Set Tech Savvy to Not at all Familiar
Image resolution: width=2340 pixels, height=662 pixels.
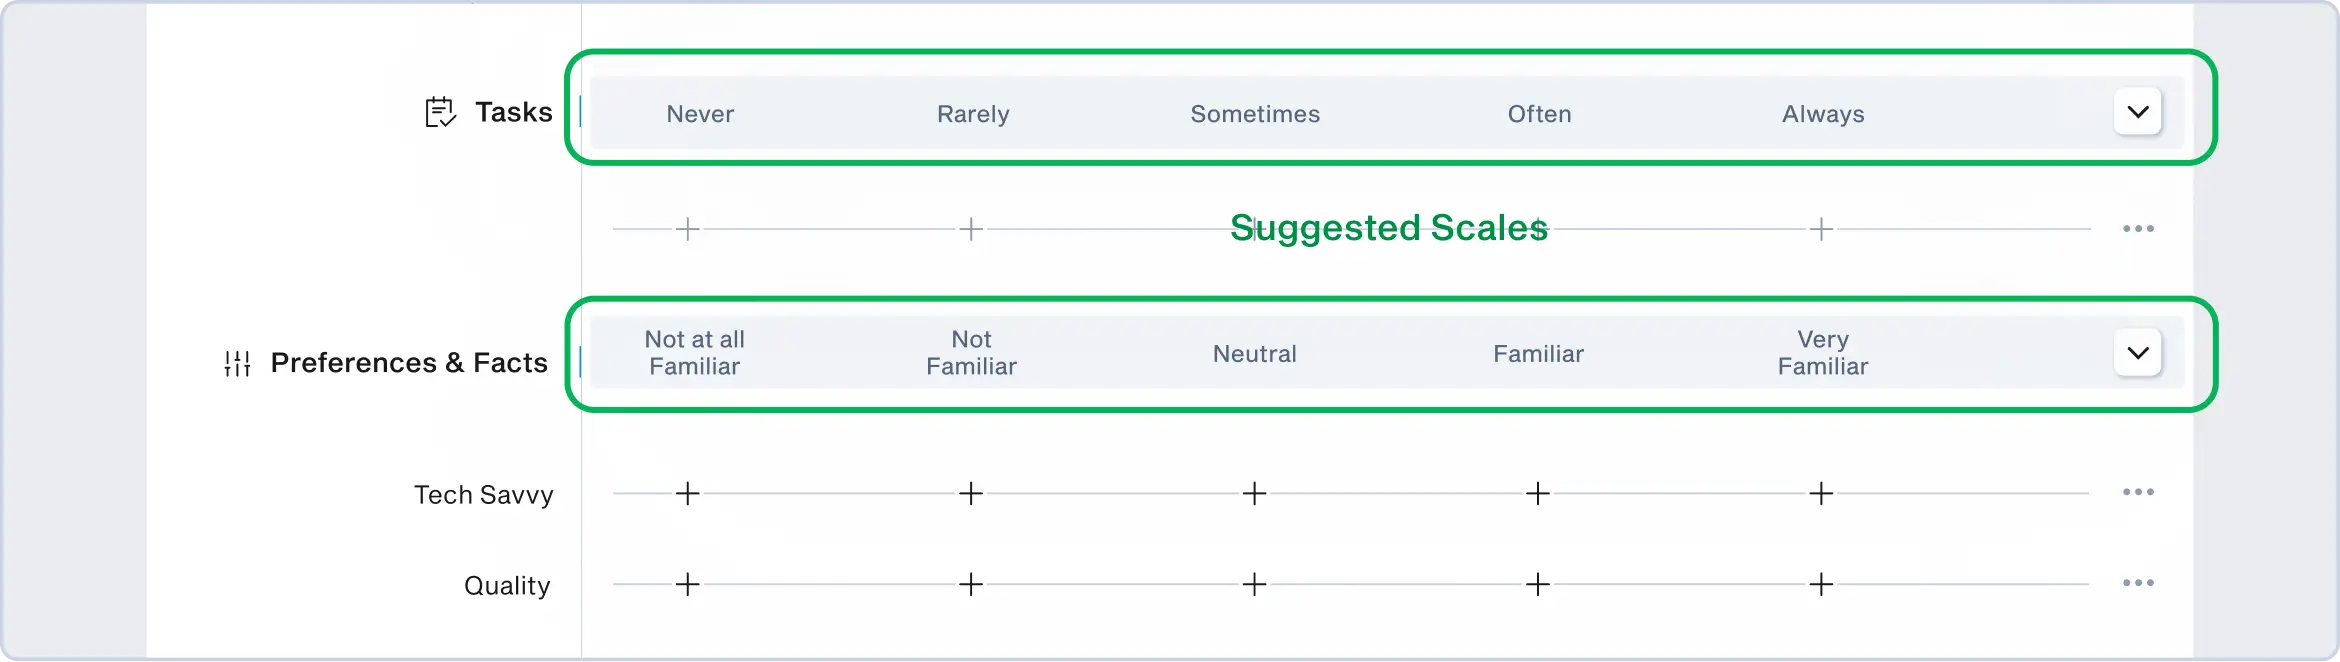coord(688,493)
